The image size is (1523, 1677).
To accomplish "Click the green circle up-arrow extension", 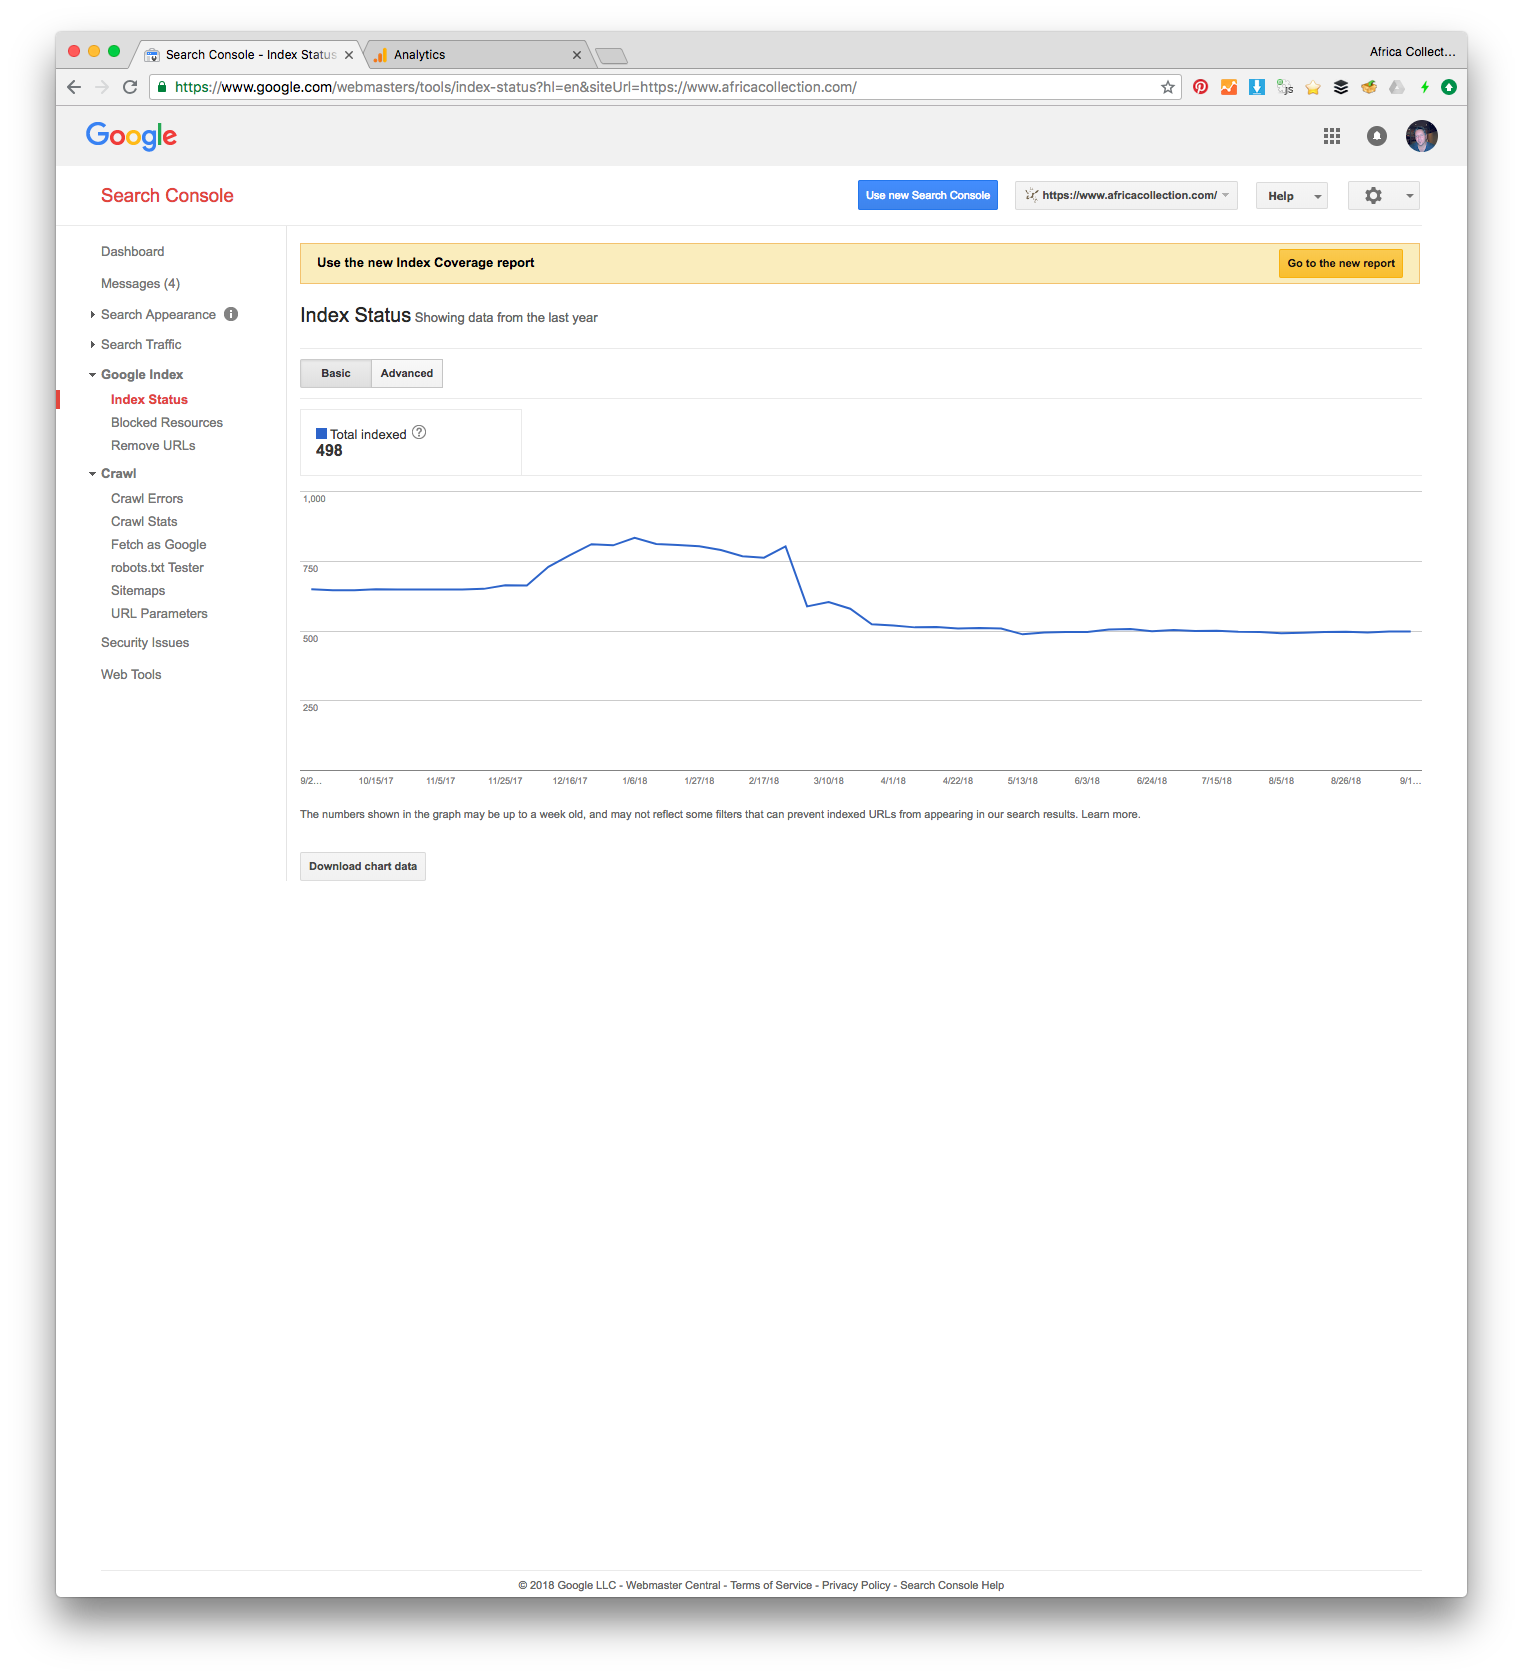I will 1449,87.
